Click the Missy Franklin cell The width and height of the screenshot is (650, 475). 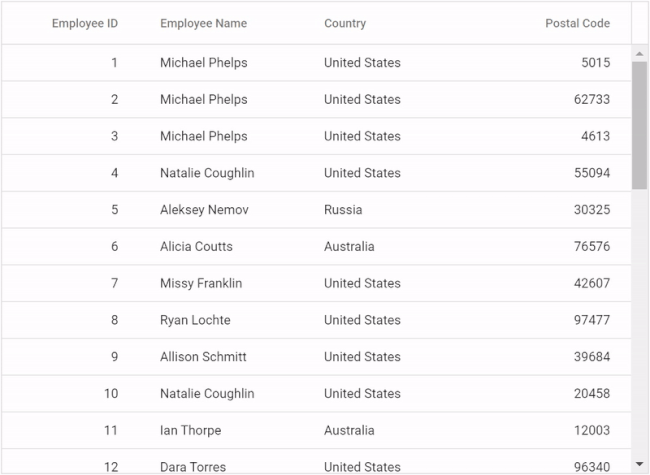201,284
